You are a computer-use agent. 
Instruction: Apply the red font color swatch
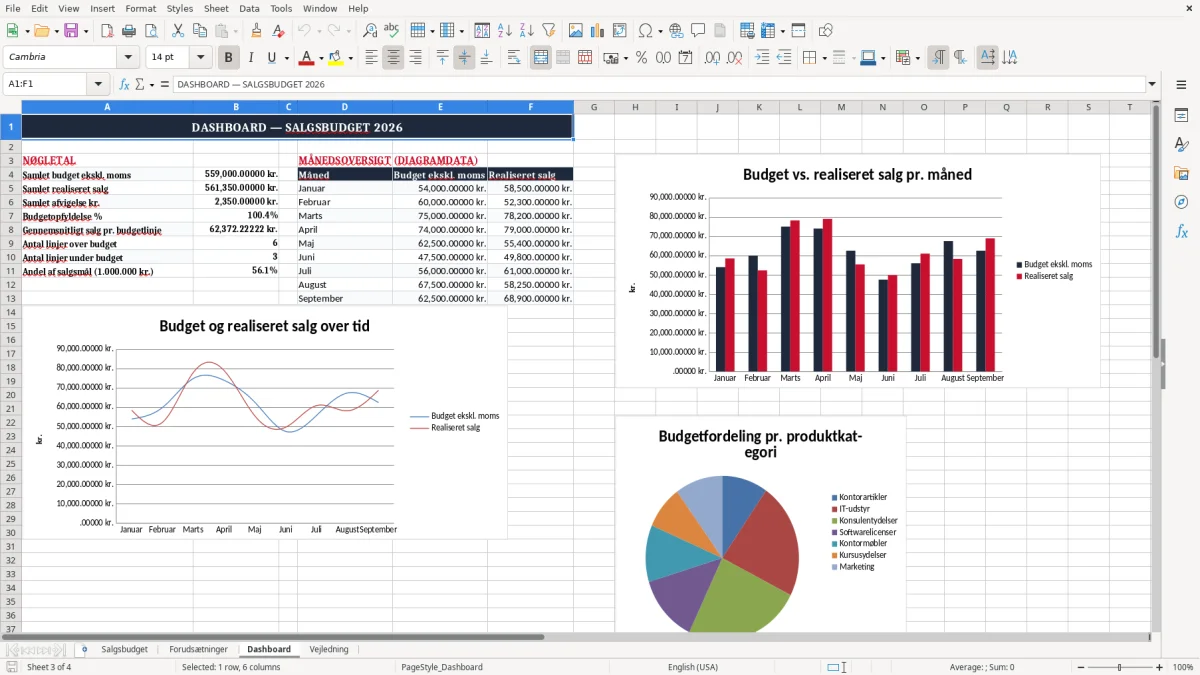tap(307, 58)
